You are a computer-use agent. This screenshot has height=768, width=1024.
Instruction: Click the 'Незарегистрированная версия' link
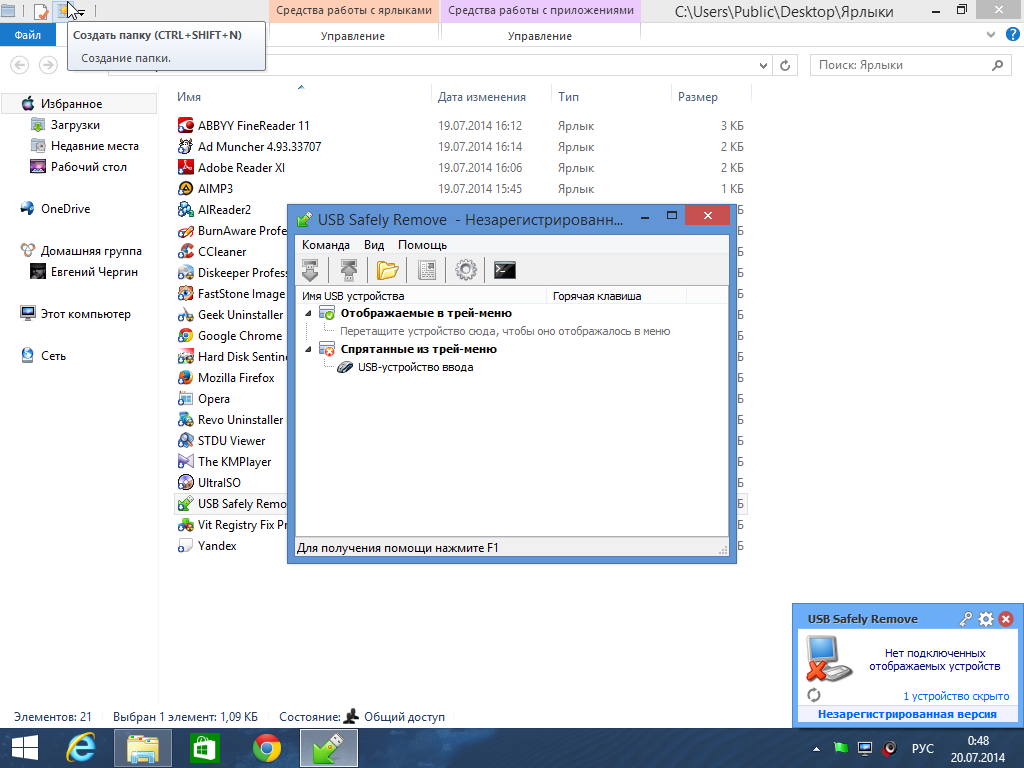tap(906, 714)
